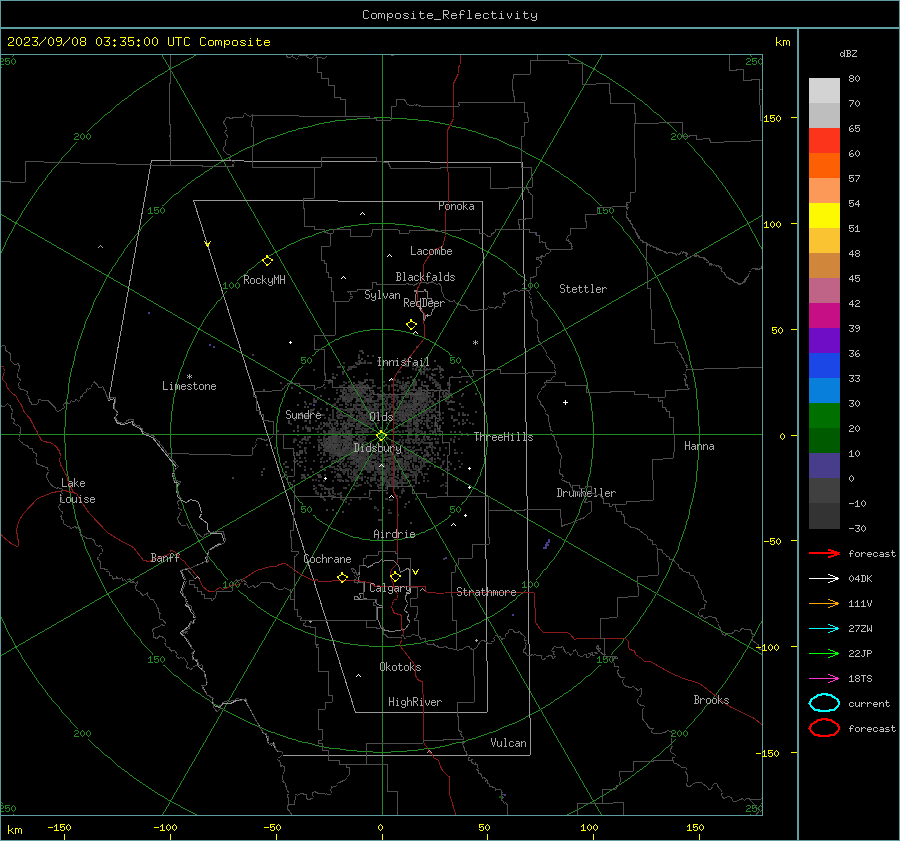This screenshot has height=841, width=900.
Task: Select the indigo 10 dBZ swatch
Action: point(824,466)
